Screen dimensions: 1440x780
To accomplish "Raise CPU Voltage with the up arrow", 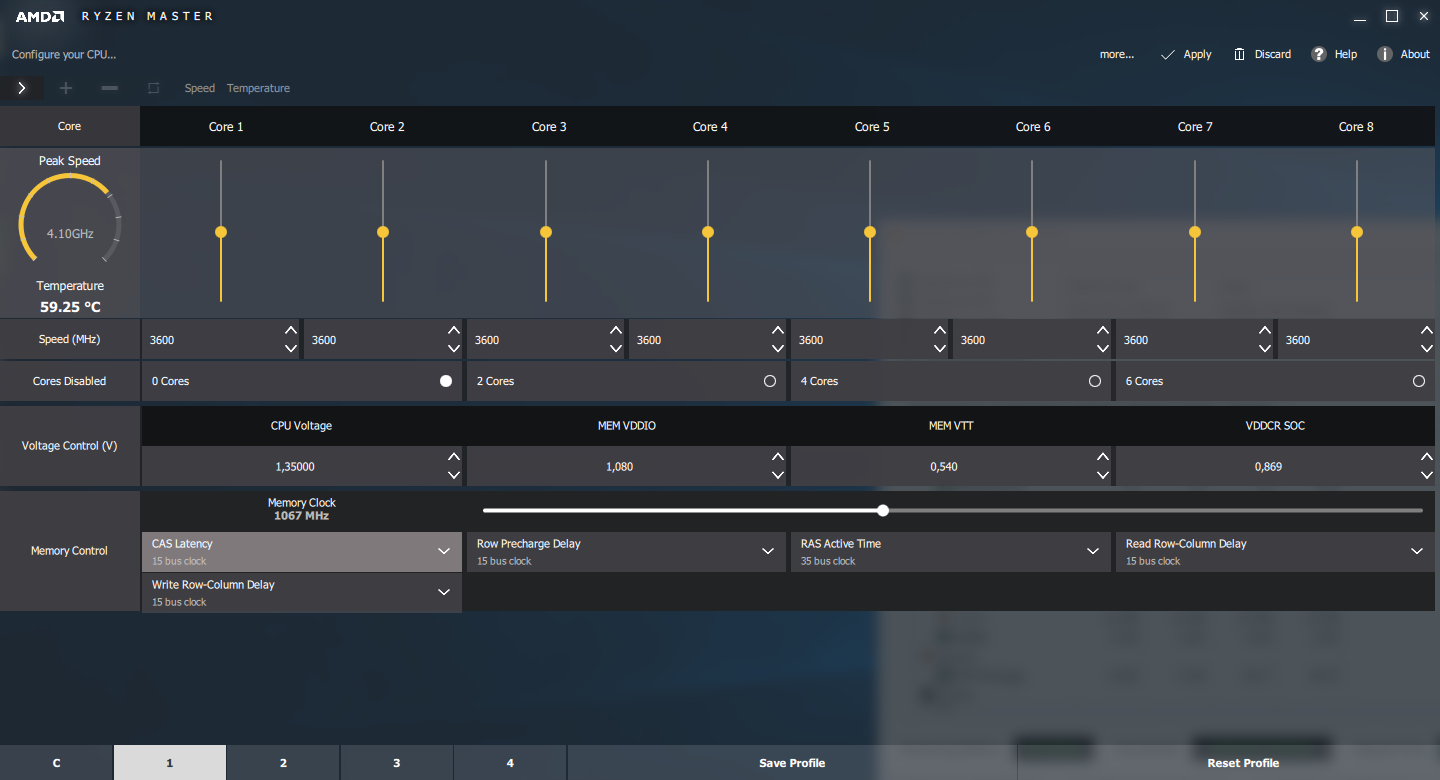I will (454, 457).
